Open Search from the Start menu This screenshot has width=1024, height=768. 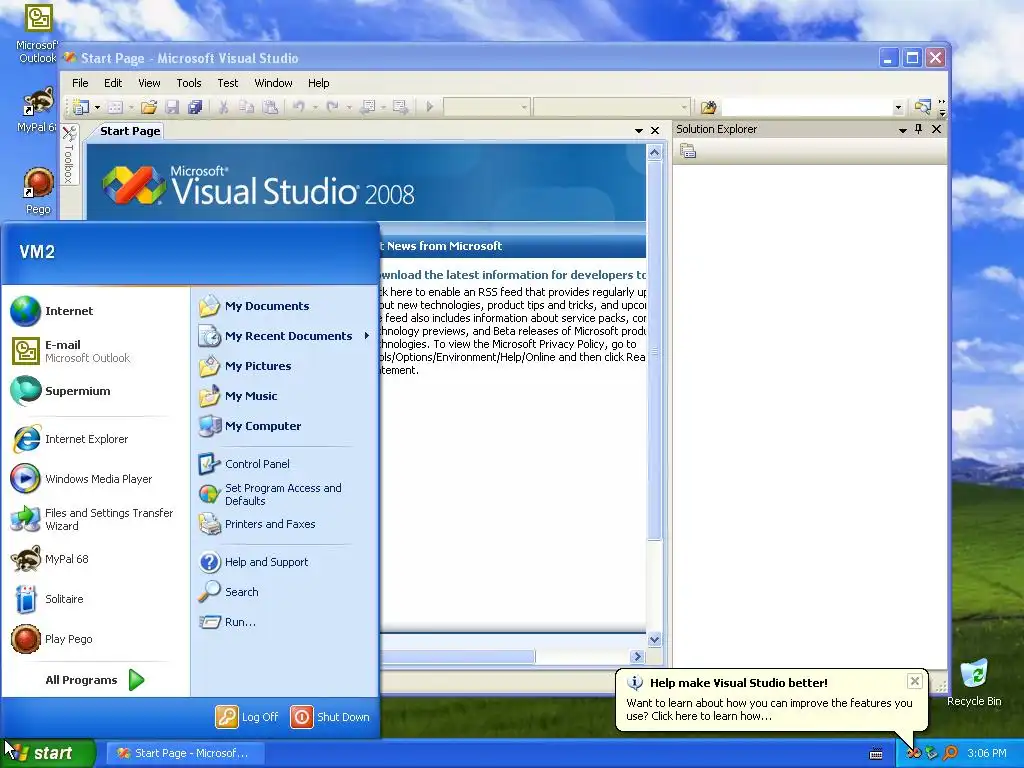click(285, 592)
